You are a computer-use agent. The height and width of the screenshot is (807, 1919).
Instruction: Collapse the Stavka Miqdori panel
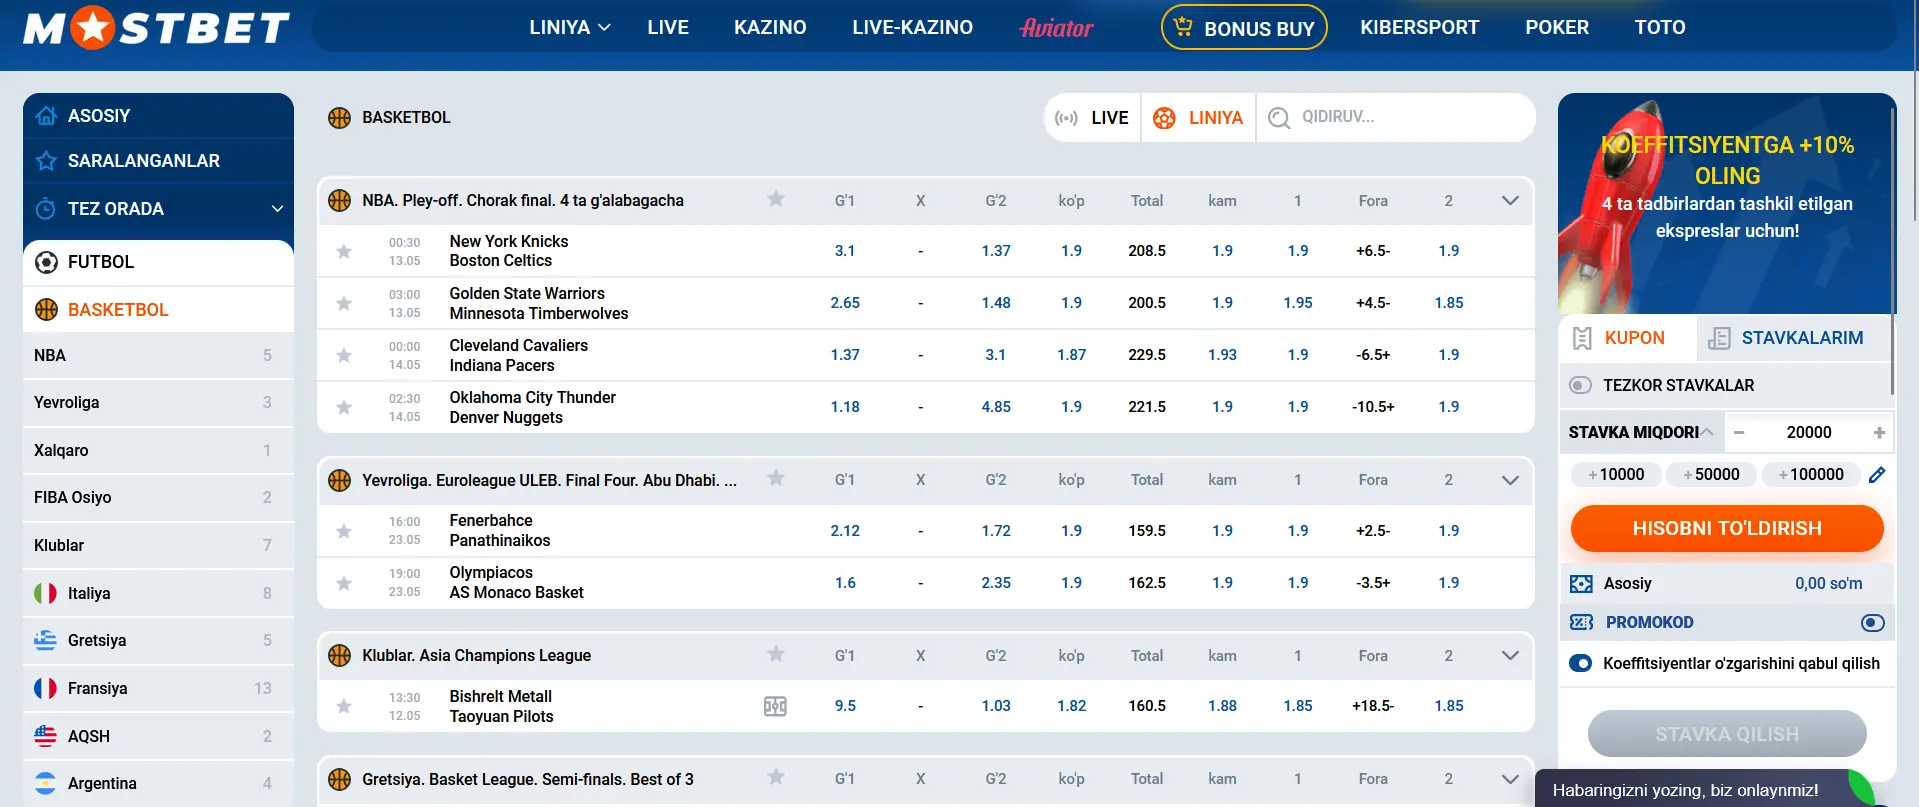1707,432
